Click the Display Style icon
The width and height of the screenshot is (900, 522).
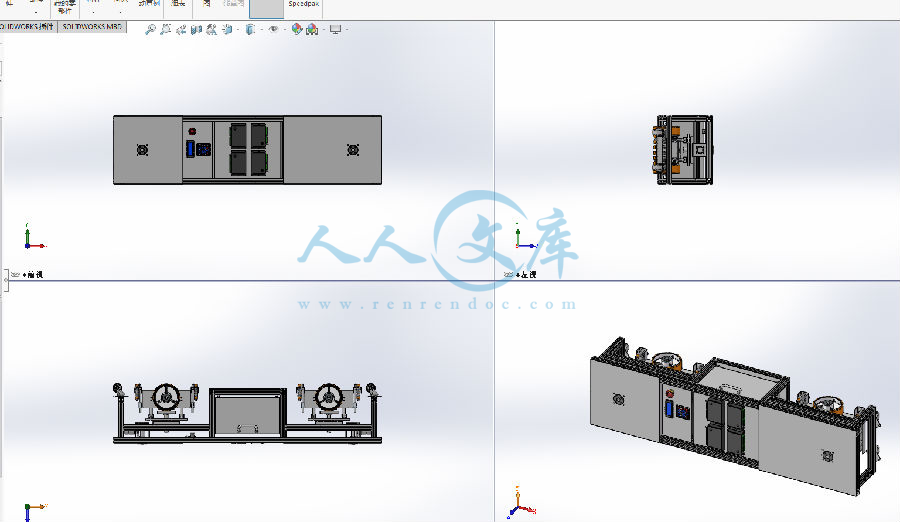click(x=250, y=30)
